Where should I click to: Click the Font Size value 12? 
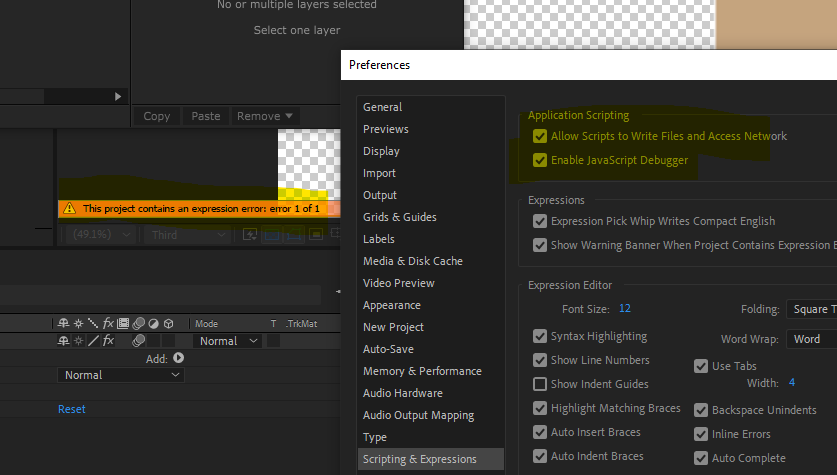tap(625, 308)
